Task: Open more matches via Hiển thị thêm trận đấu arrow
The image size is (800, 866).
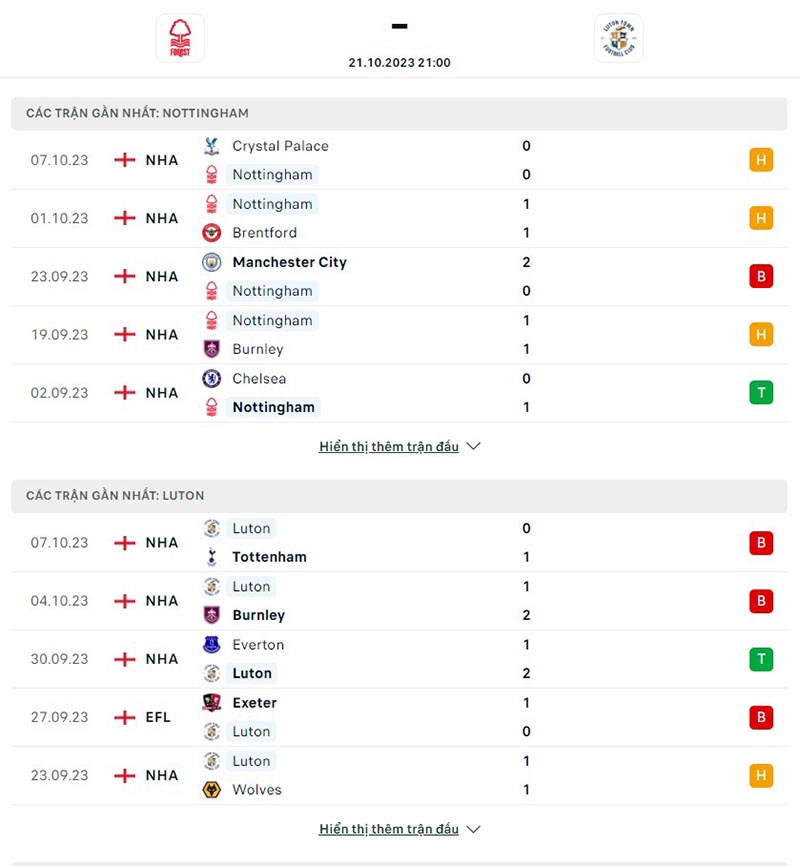Action: [473, 447]
